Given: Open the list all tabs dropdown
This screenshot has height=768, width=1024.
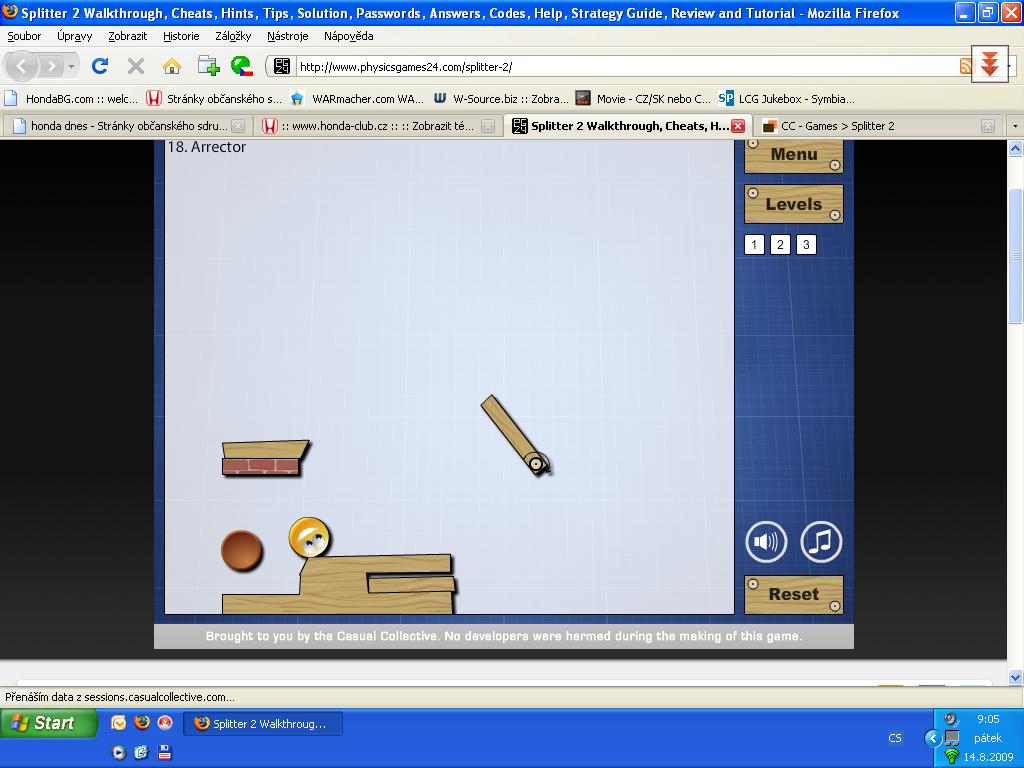Looking at the screenshot, I should pos(1015,126).
